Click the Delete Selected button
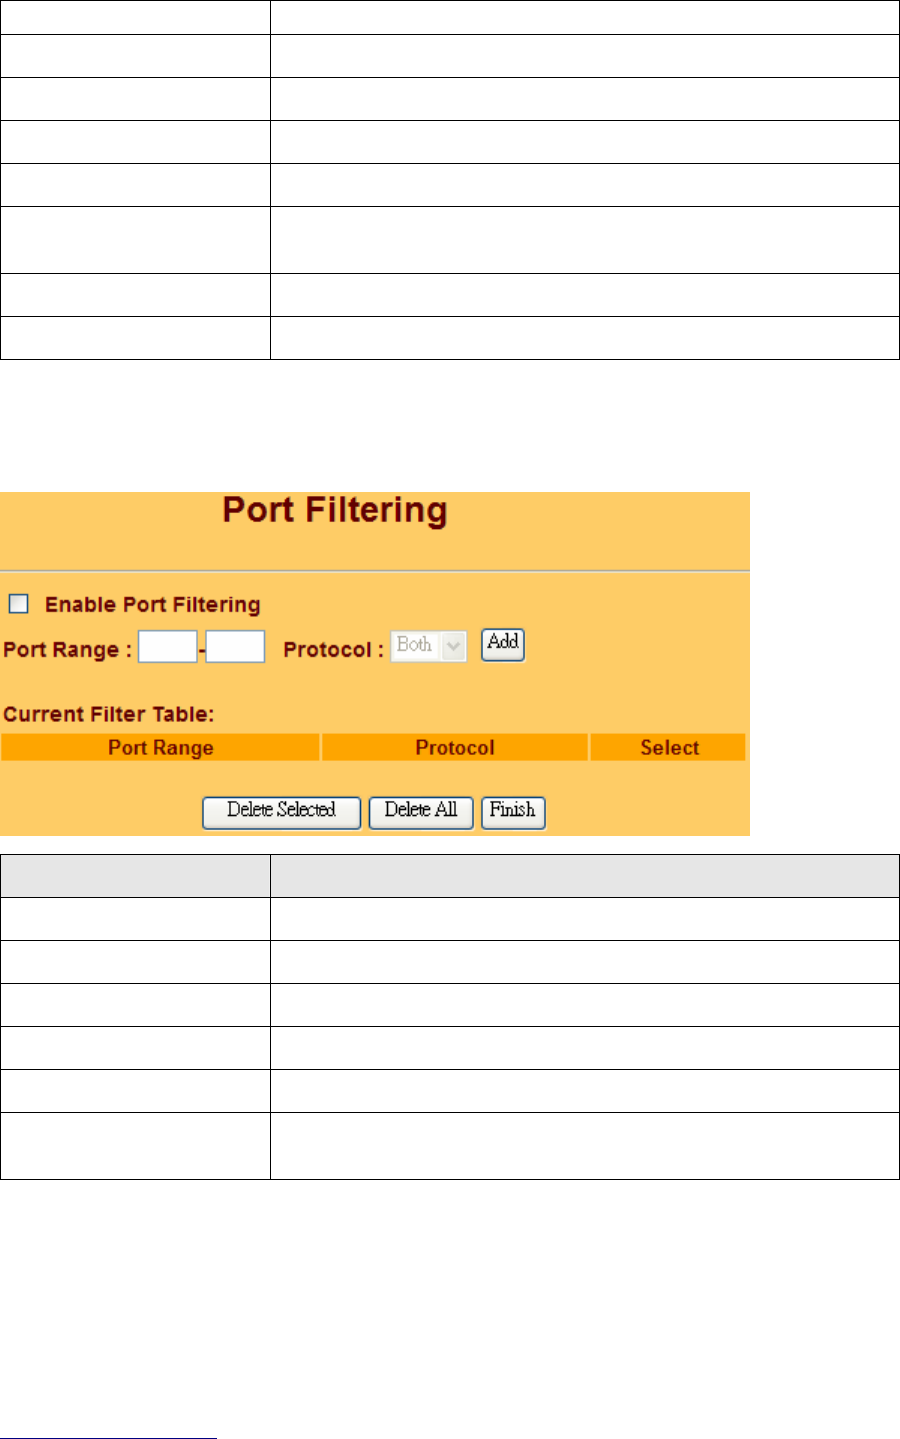 (281, 811)
